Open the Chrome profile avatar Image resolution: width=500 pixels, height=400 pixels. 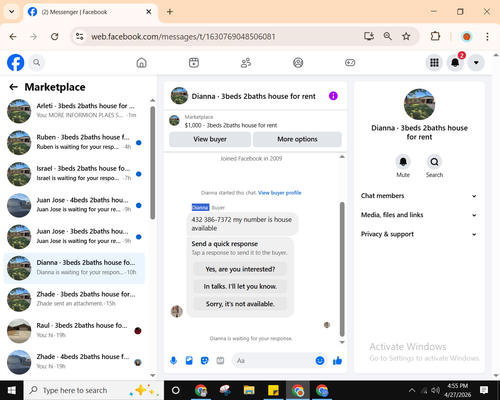click(x=467, y=36)
